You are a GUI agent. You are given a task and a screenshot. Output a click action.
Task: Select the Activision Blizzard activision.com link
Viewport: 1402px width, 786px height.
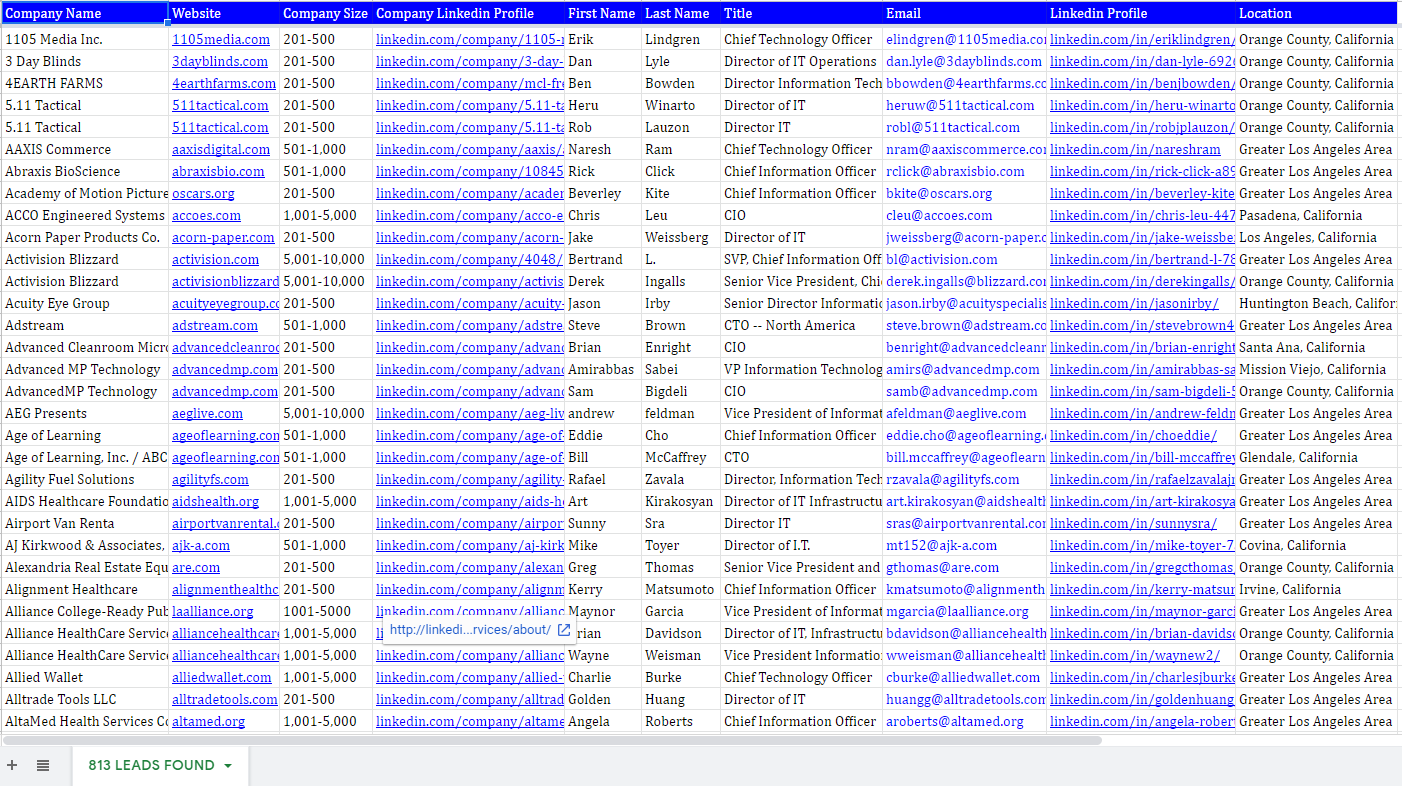tap(215, 260)
